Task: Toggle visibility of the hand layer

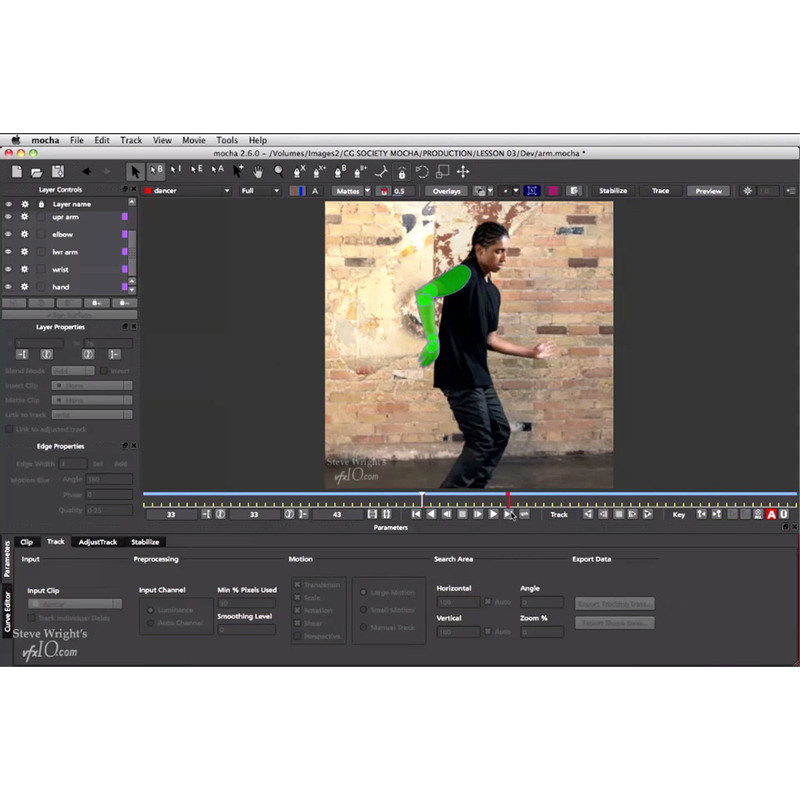Action: 9,287
